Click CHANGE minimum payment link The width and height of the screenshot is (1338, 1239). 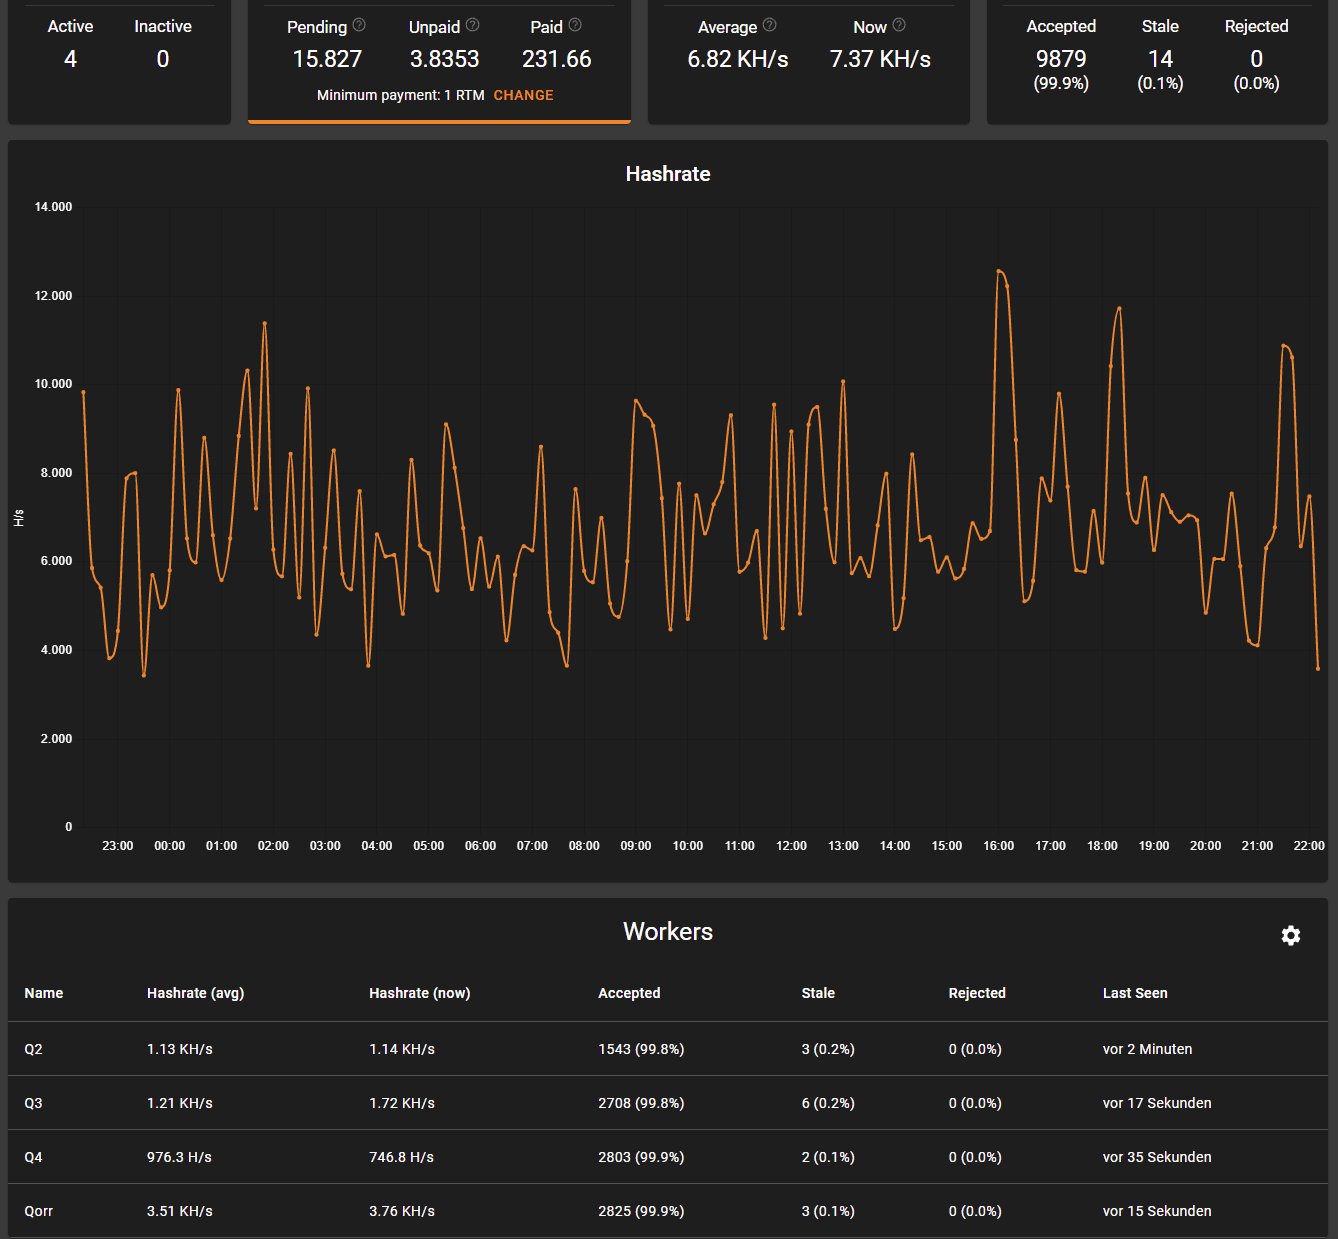pos(523,95)
